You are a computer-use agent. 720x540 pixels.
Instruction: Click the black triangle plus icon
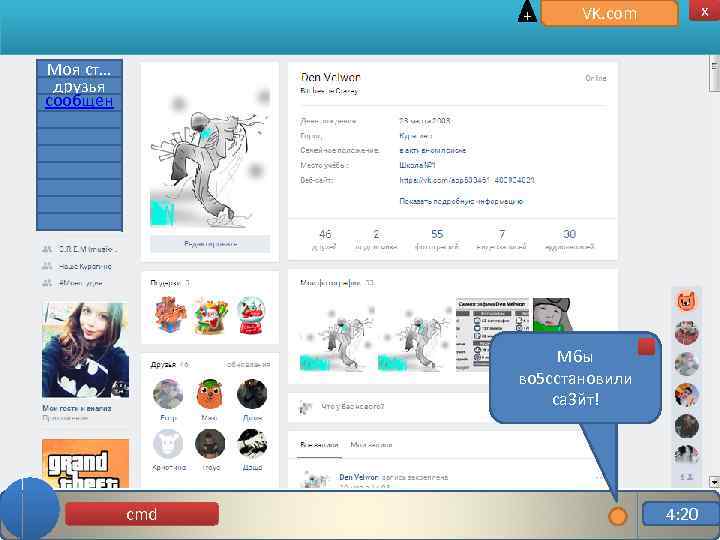click(527, 11)
